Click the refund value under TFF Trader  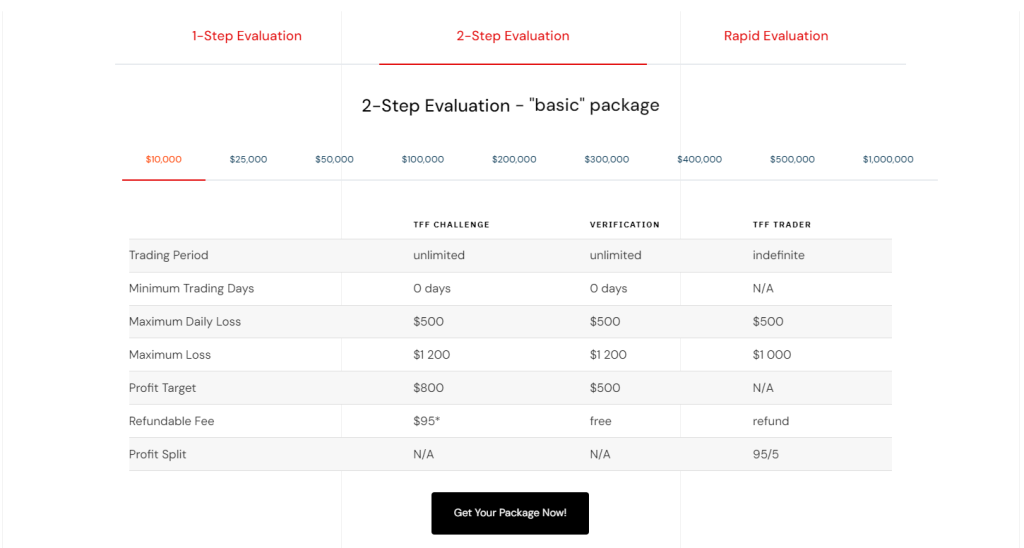click(771, 421)
